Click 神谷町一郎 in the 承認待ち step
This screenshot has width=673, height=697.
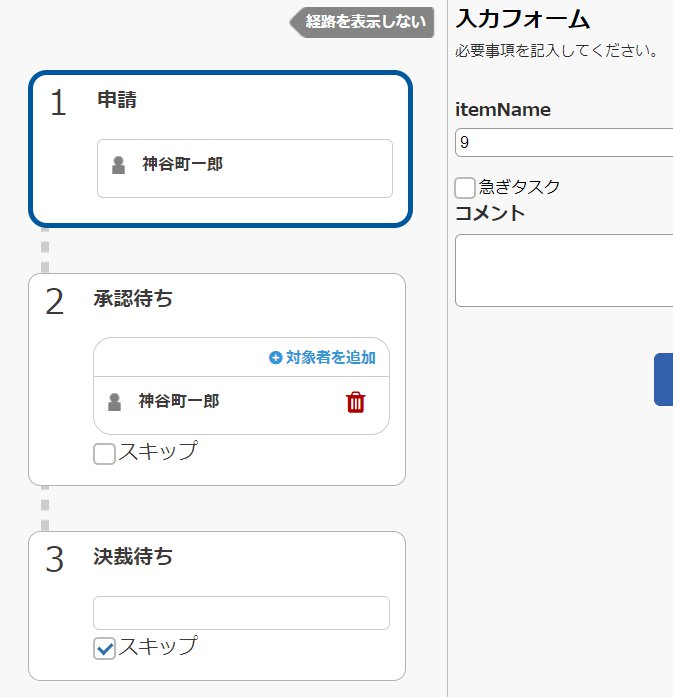tap(179, 401)
